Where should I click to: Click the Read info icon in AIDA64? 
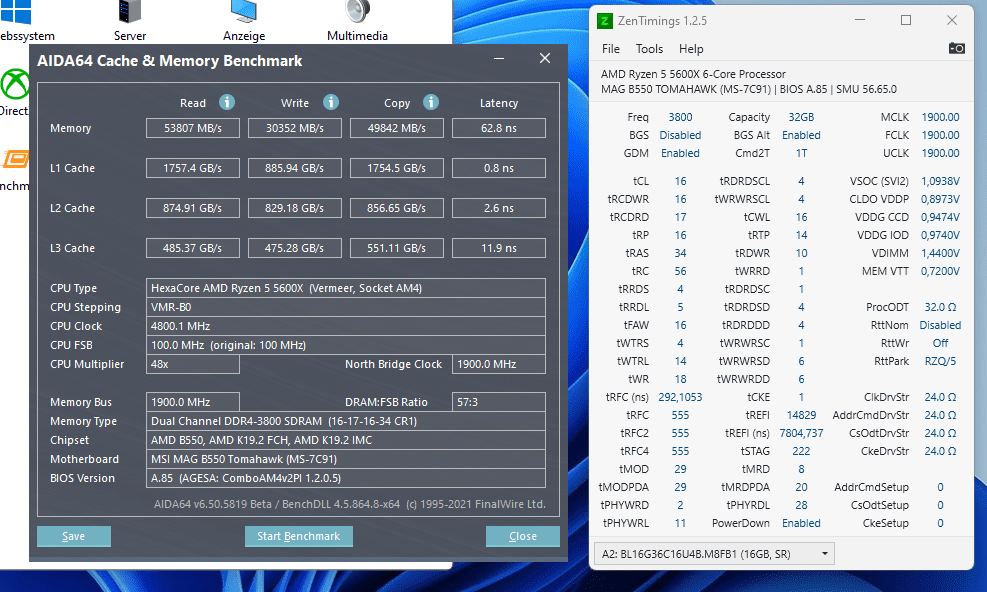(227, 102)
